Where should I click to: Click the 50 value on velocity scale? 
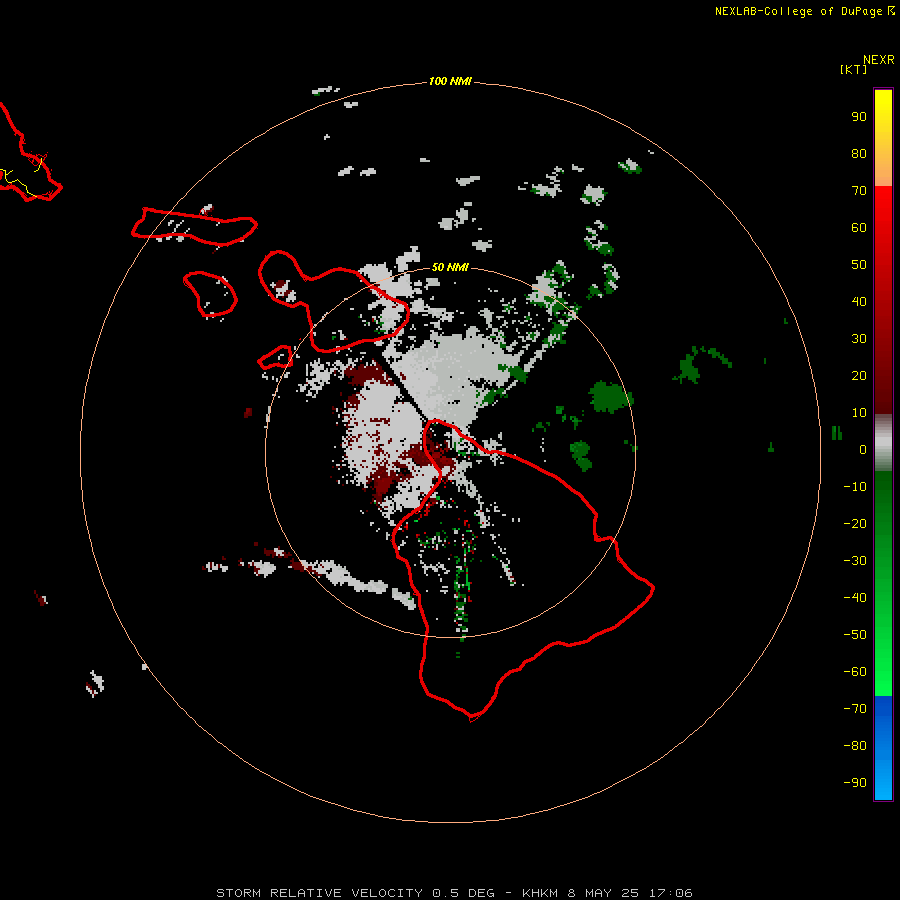pos(859,265)
